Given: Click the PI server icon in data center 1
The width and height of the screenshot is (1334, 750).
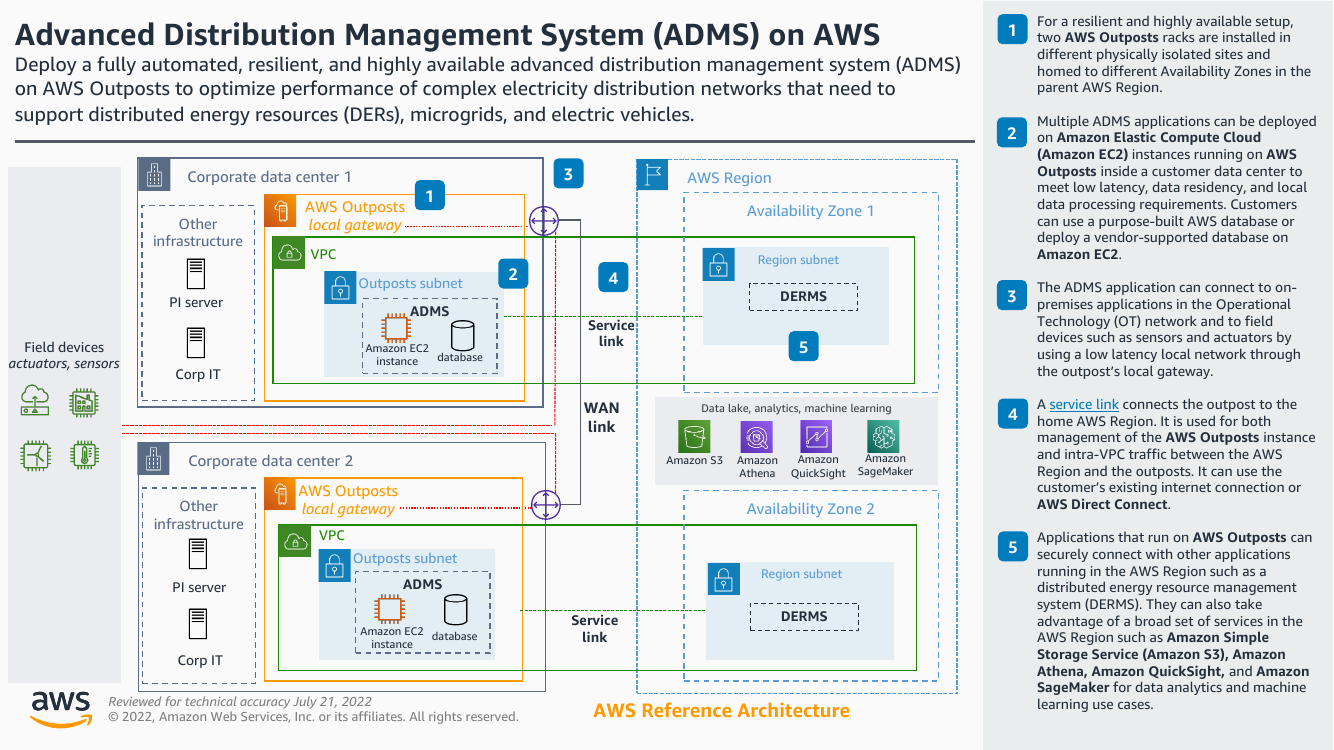Looking at the screenshot, I should coord(196,273).
